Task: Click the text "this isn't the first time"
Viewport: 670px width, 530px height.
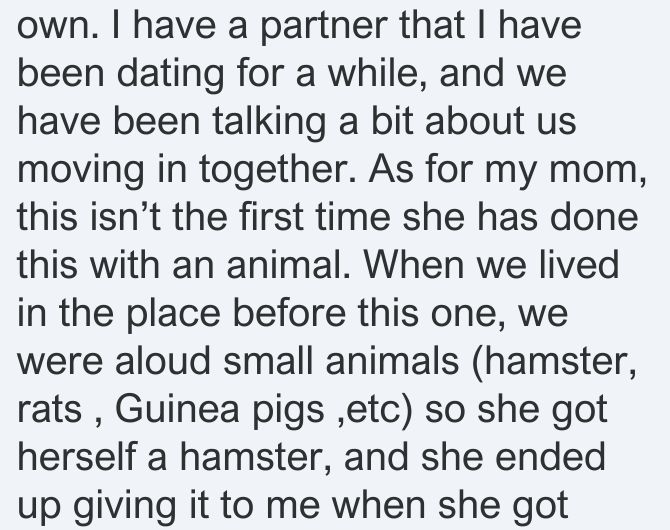Action: coord(204,217)
